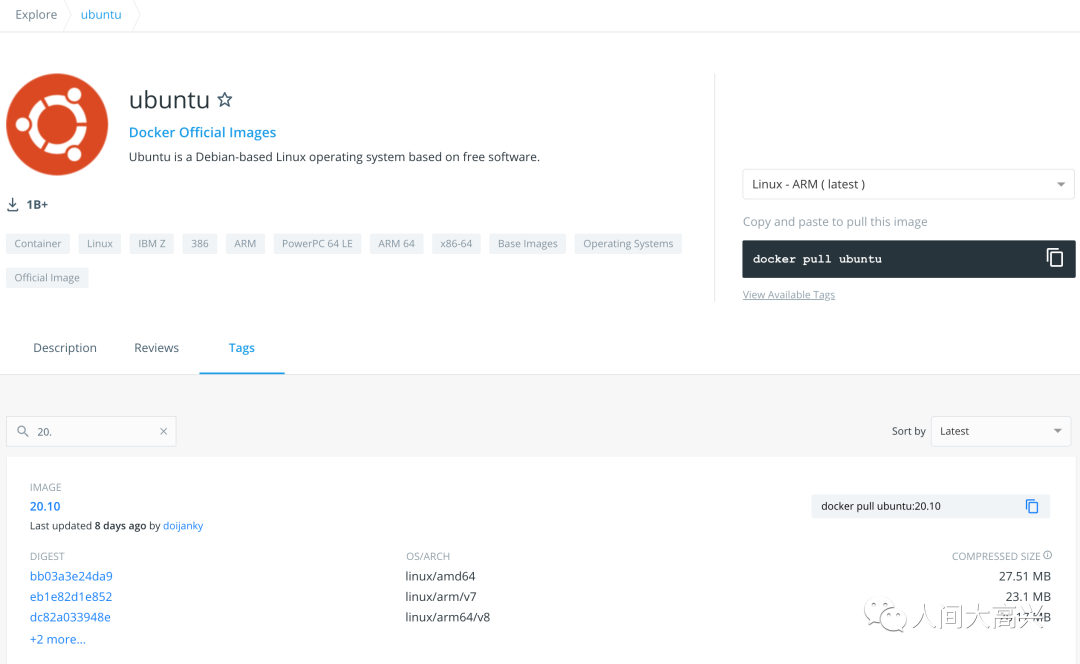Click the search magnifier icon
Screen dimensions: 1080x664
point(23,431)
